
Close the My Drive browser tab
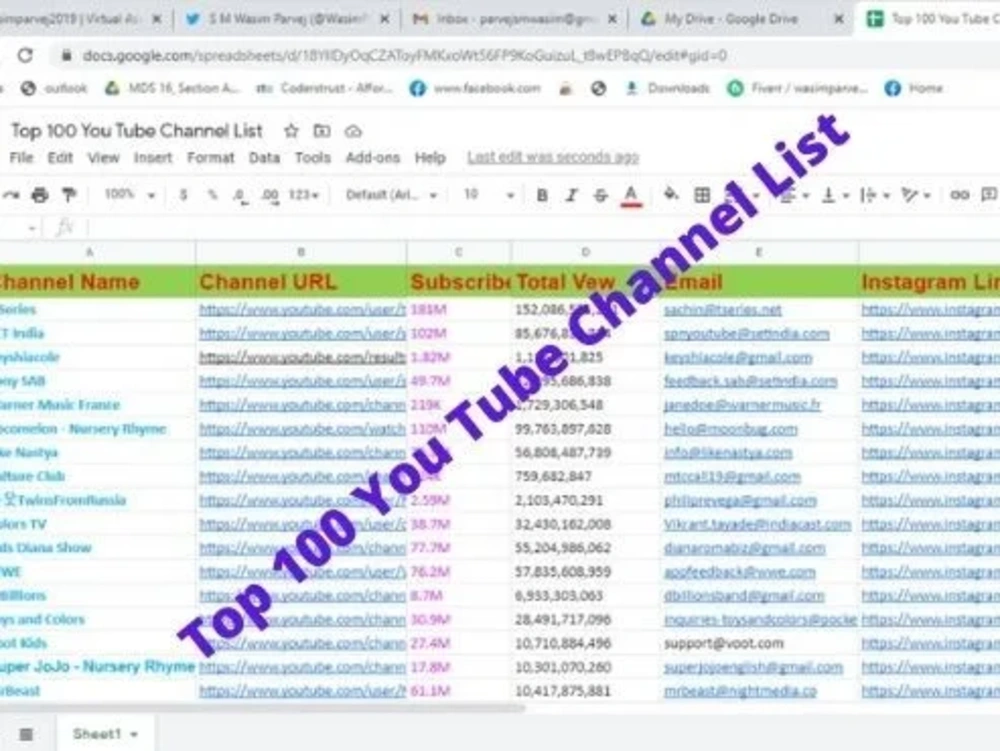(x=839, y=19)
